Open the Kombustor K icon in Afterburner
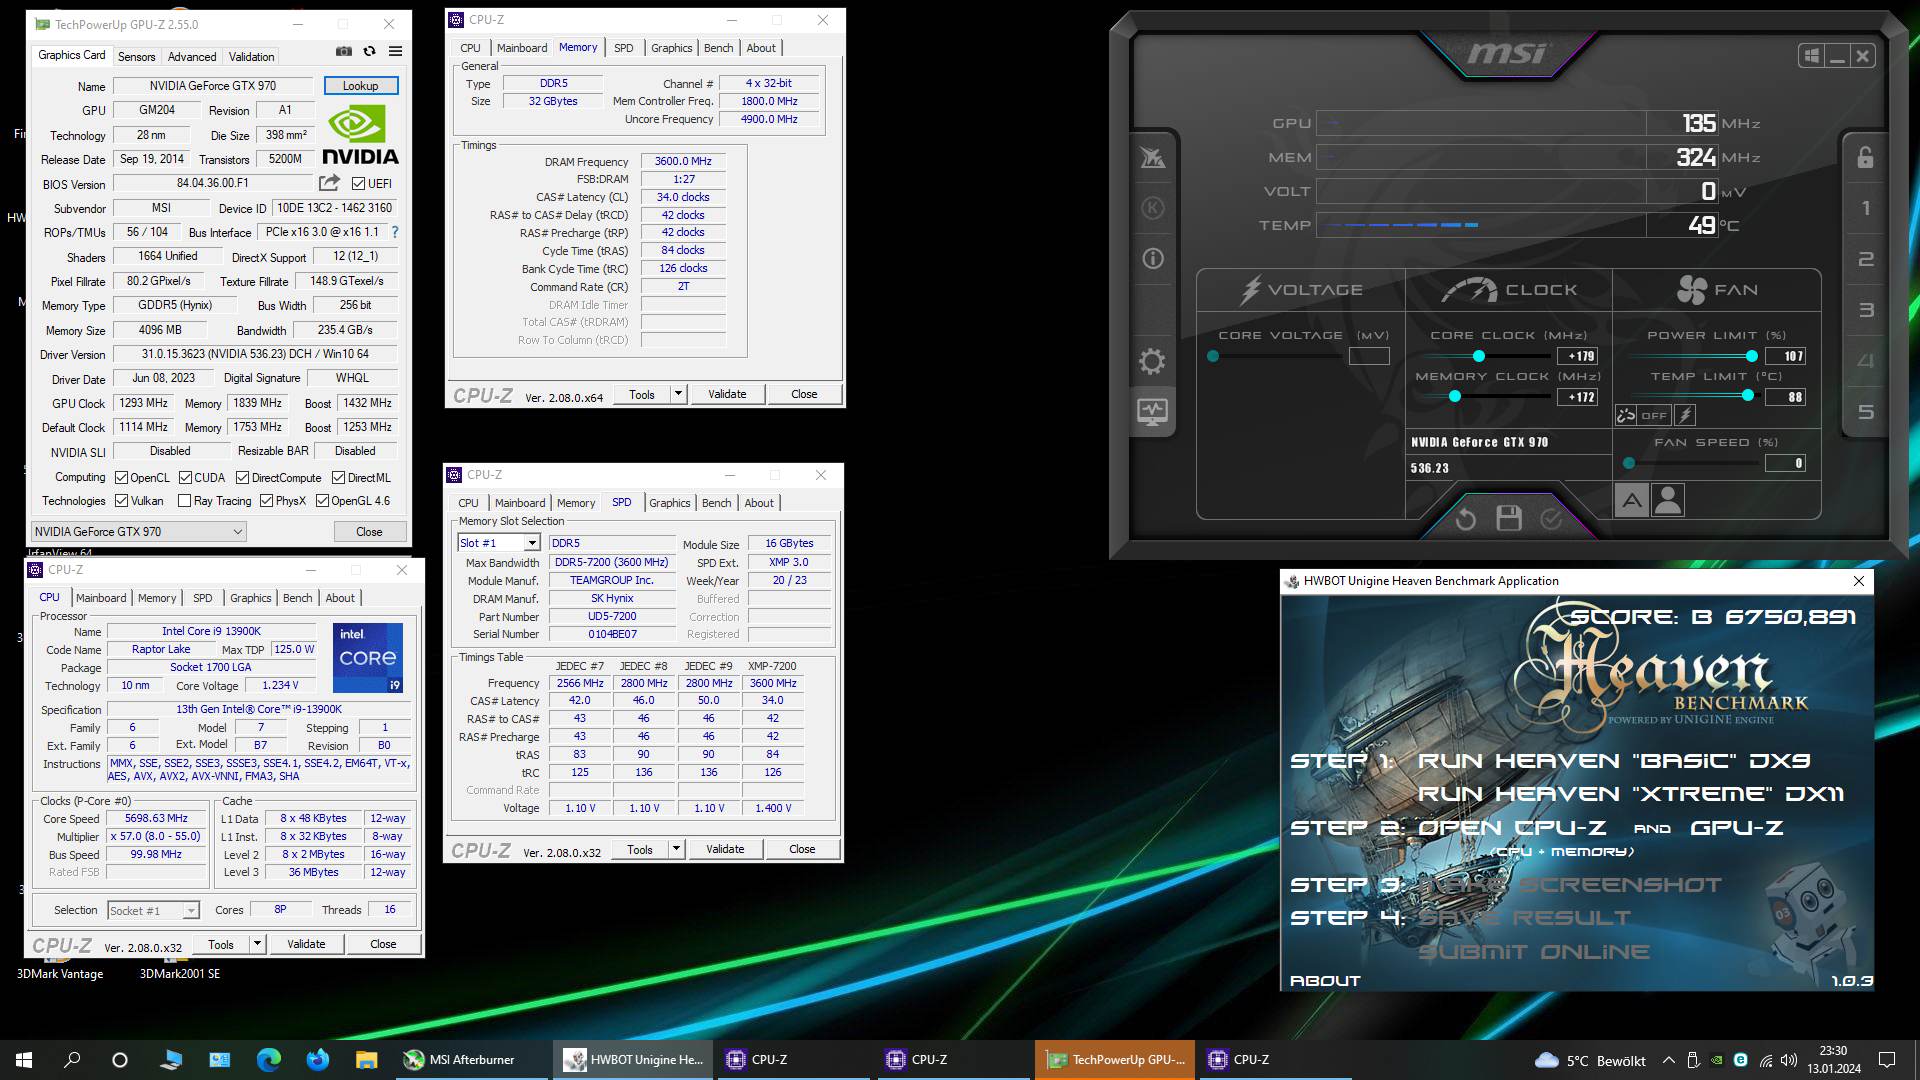 [x=1152, y=208]
